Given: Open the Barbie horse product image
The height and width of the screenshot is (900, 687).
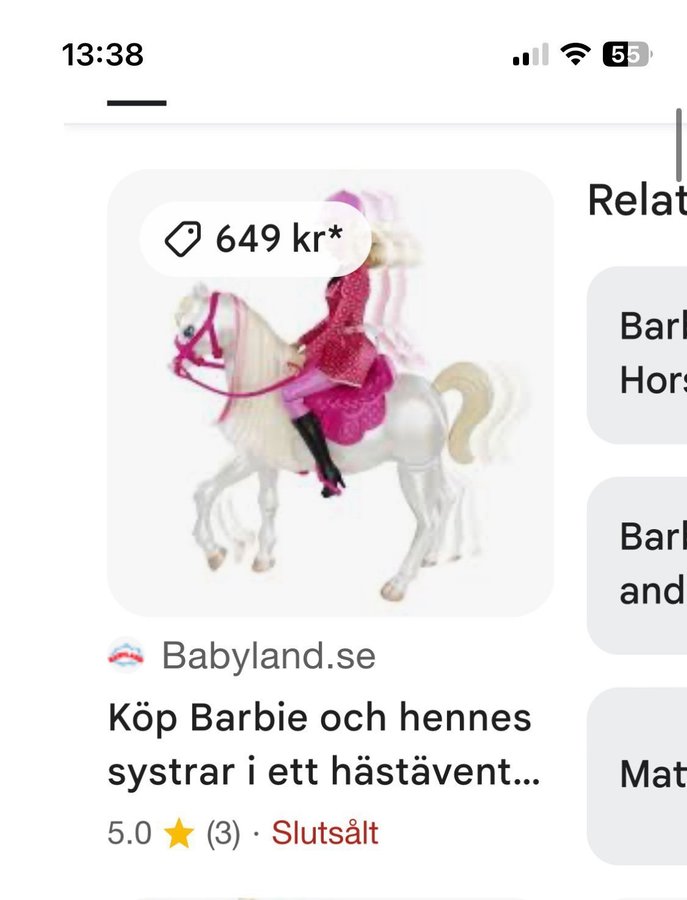Looking at the screenshot, I should pos(331,393).
